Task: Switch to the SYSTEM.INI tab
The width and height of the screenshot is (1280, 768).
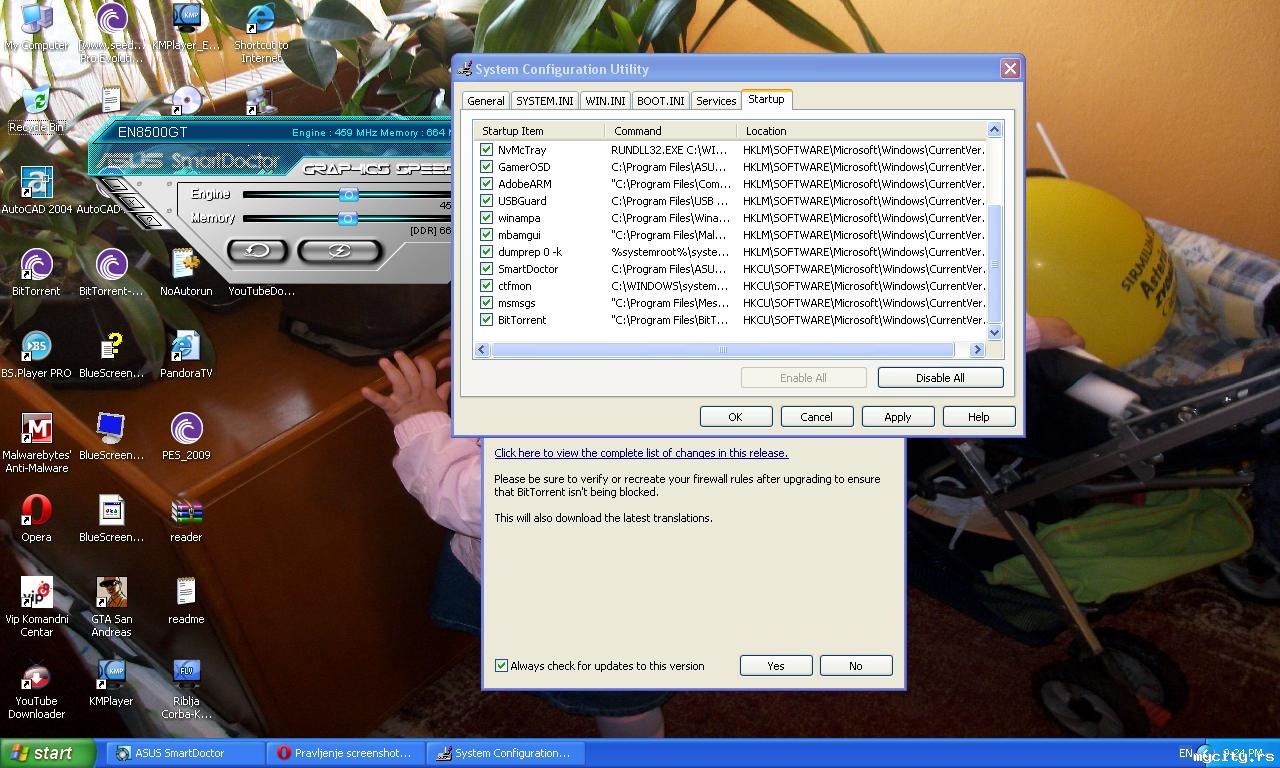Action: [545, 101]
